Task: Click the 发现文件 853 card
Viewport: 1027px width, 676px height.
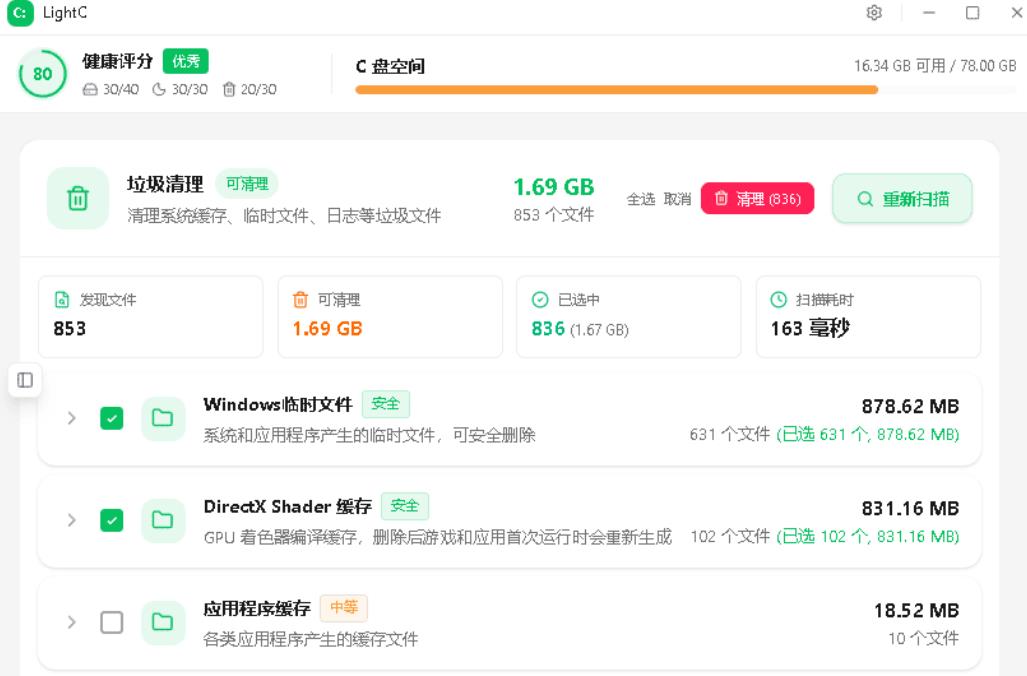Action: point(151,317)
